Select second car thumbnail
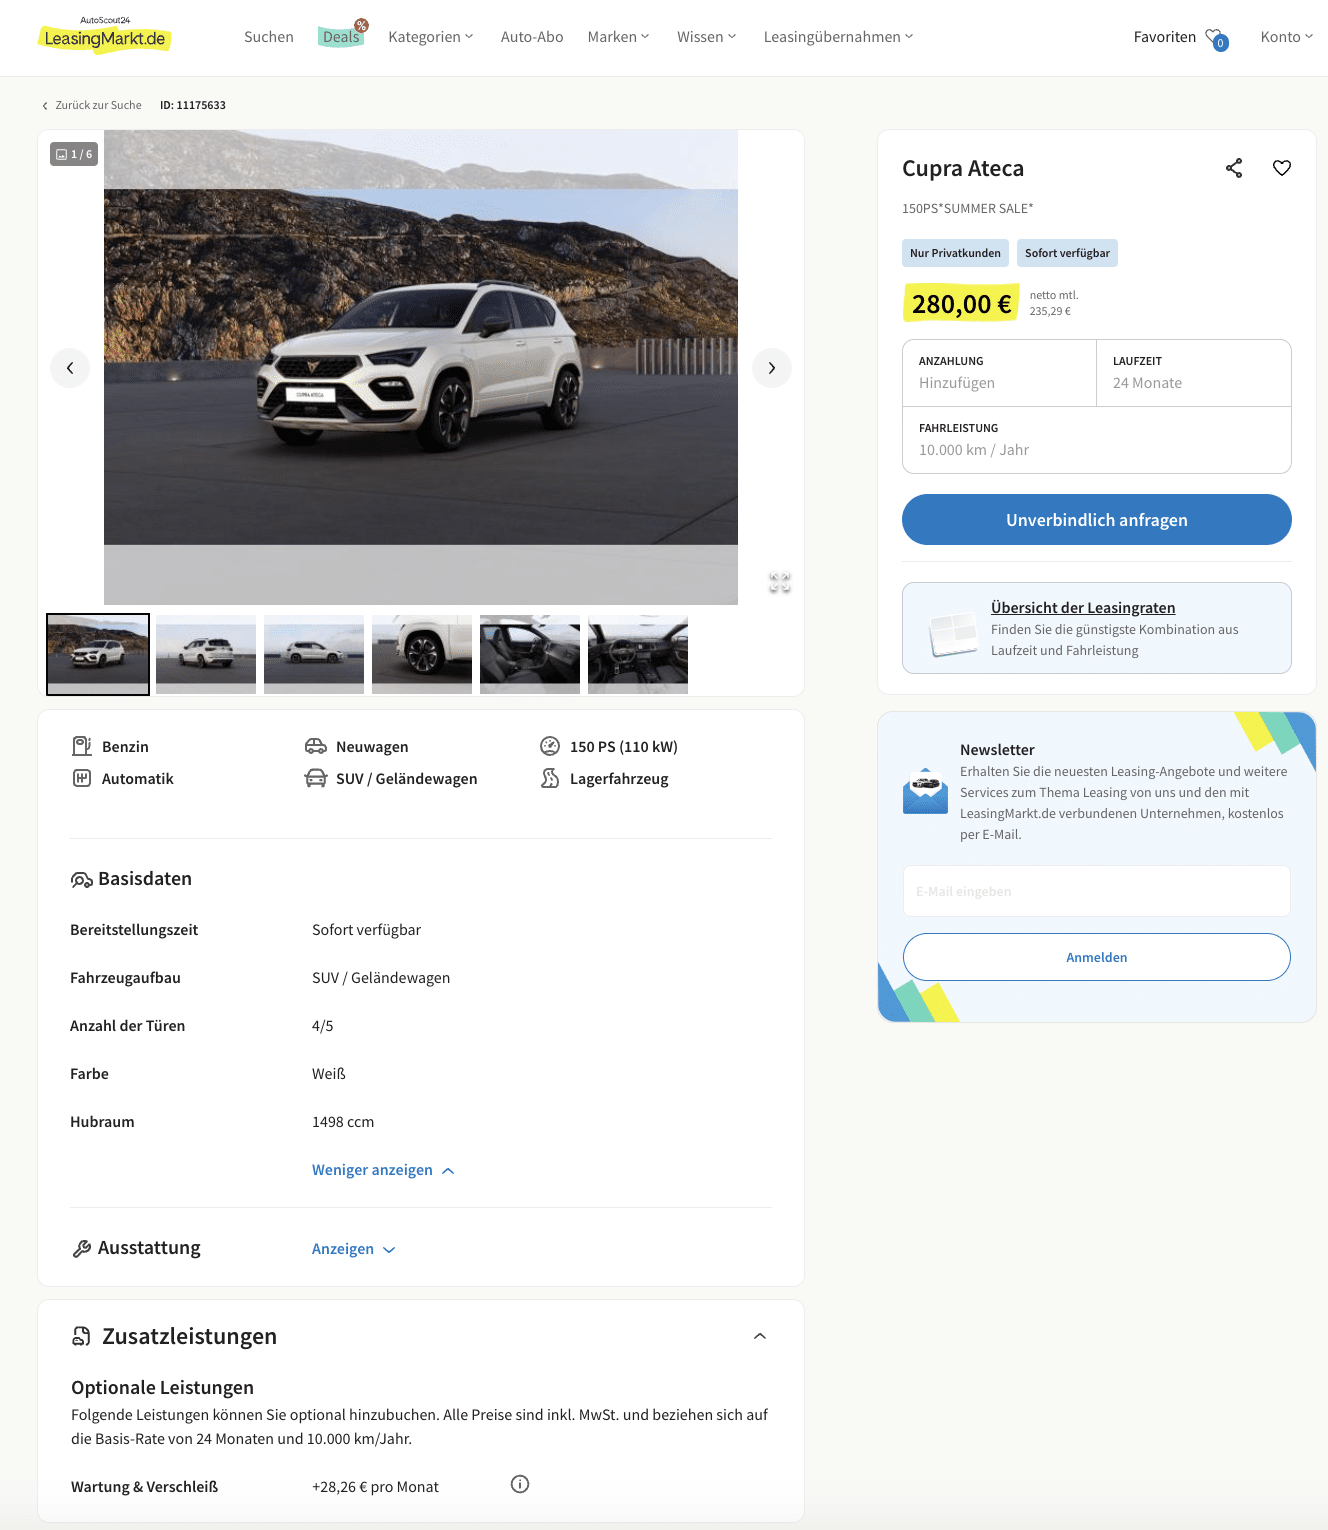 point(206,654)
